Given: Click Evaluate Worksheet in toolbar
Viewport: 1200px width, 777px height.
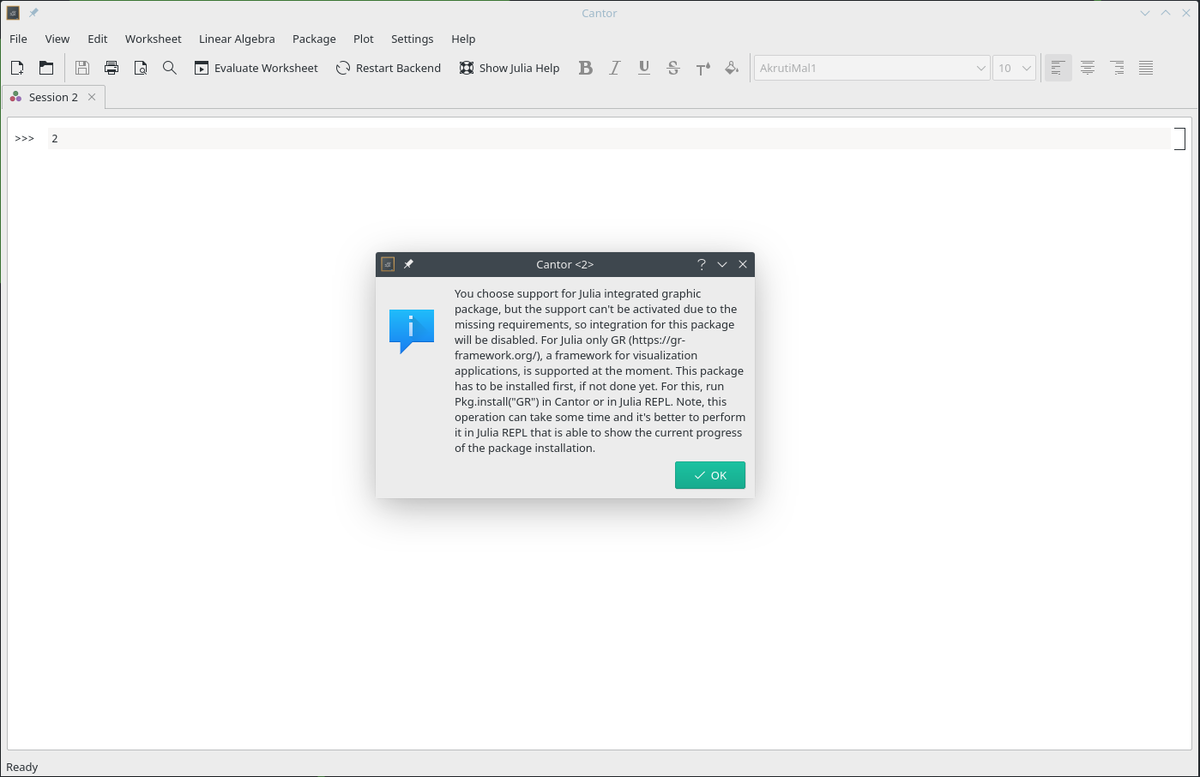Looking at the screenshot, I should point(256,68).
